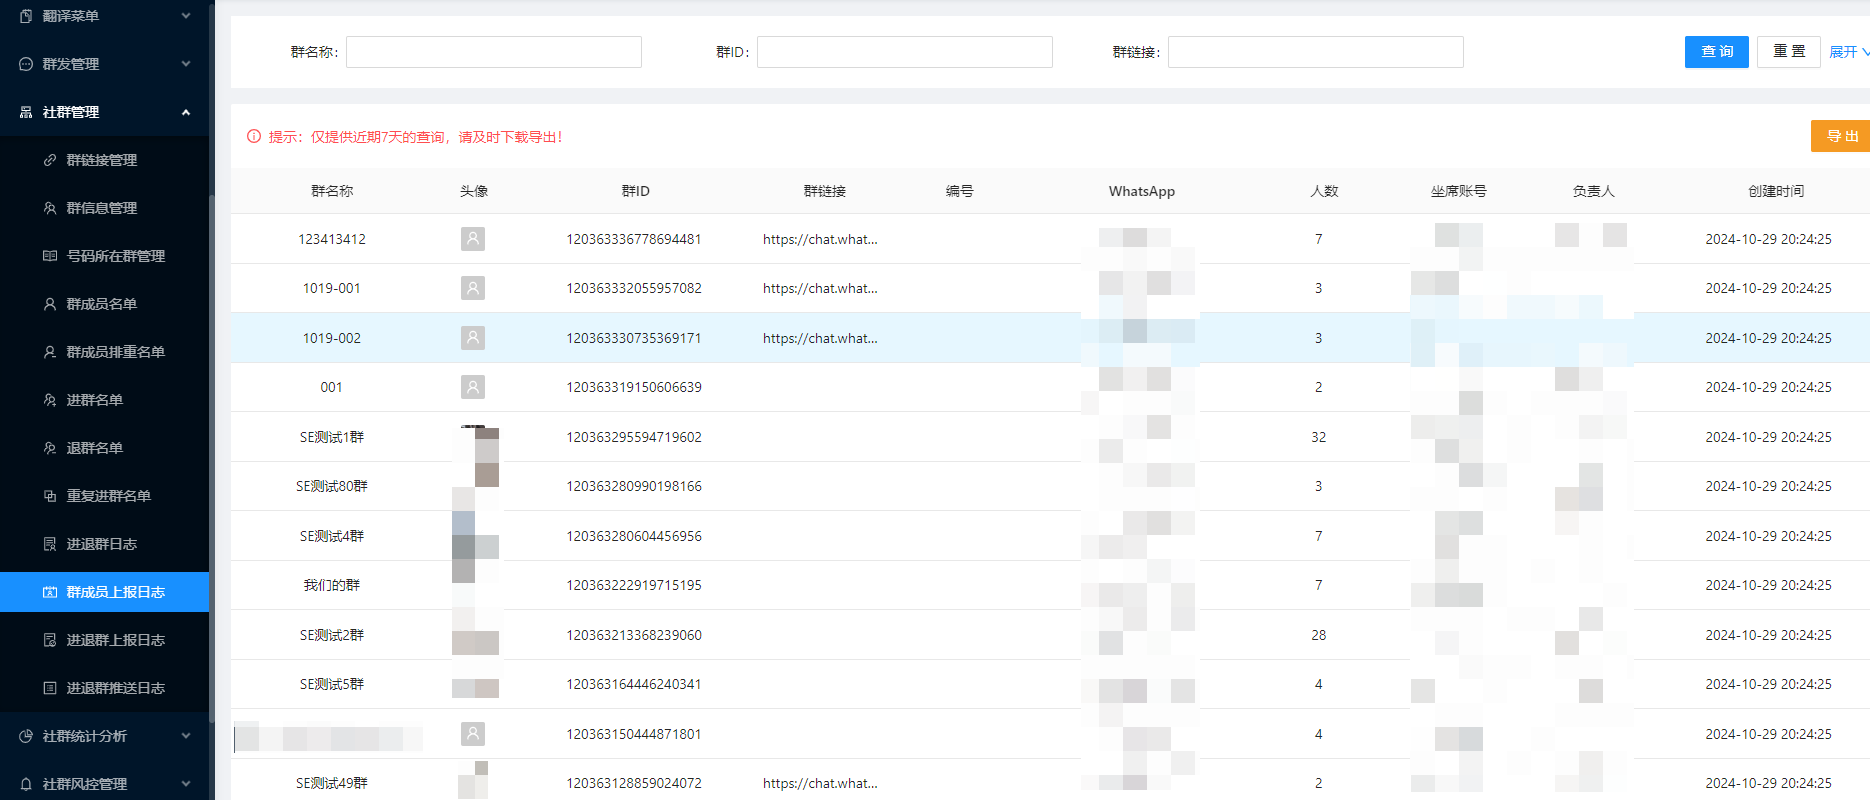This screenshot has width=1870, height=800.
Task: Open the chat link in row SE测试49群
Action: click(x=820, y=783)
